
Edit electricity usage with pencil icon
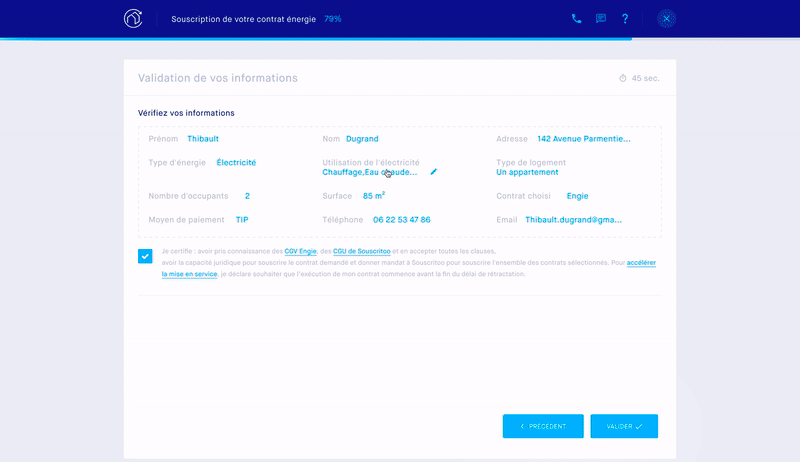click(x=434, y=172)
